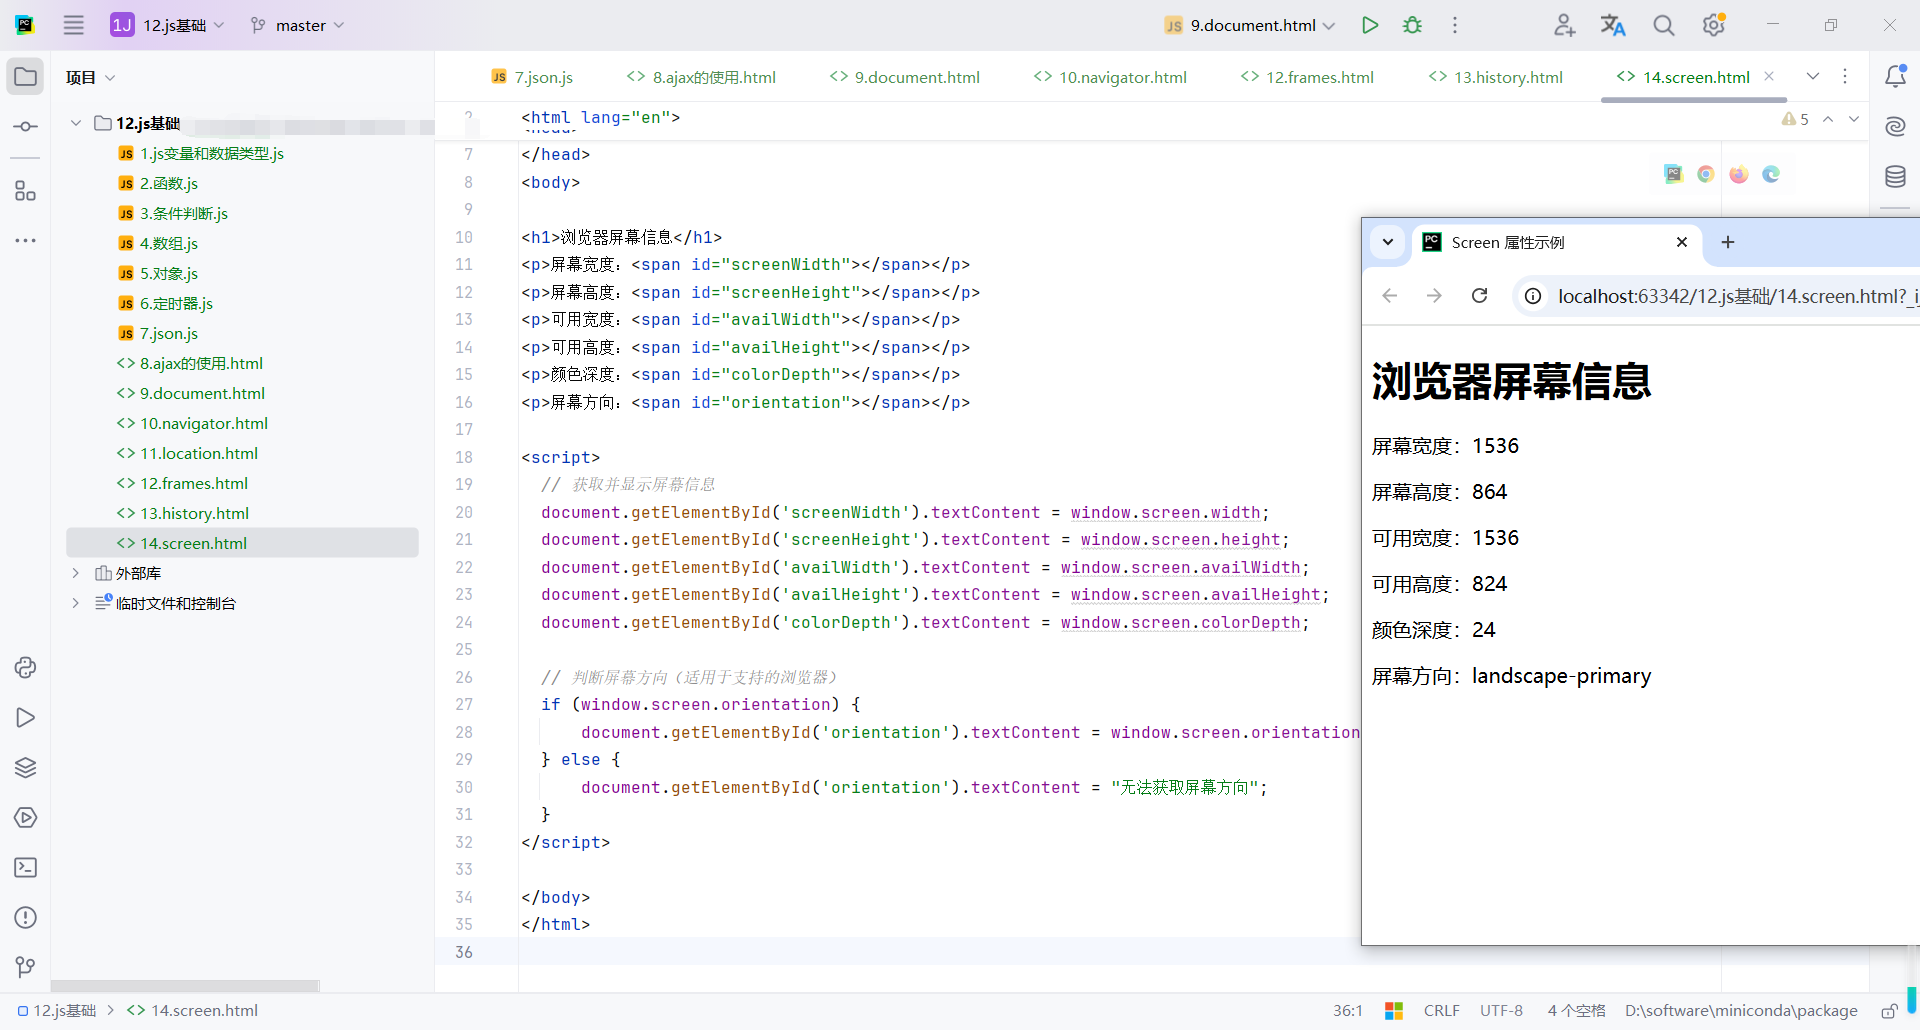This screenshot has width=1920, height=1030.
Task: Jump to previous highlighted problem arrow
Action: pos(1828,119)
